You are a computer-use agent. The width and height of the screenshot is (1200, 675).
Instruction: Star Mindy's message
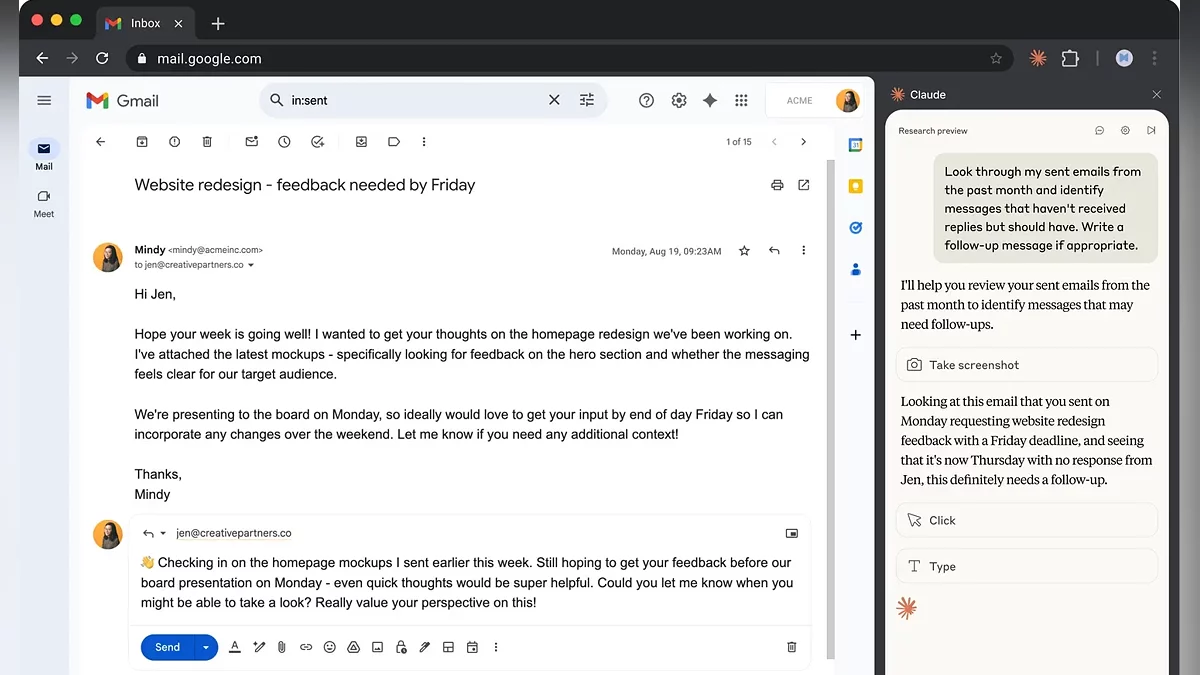point(744,251)
